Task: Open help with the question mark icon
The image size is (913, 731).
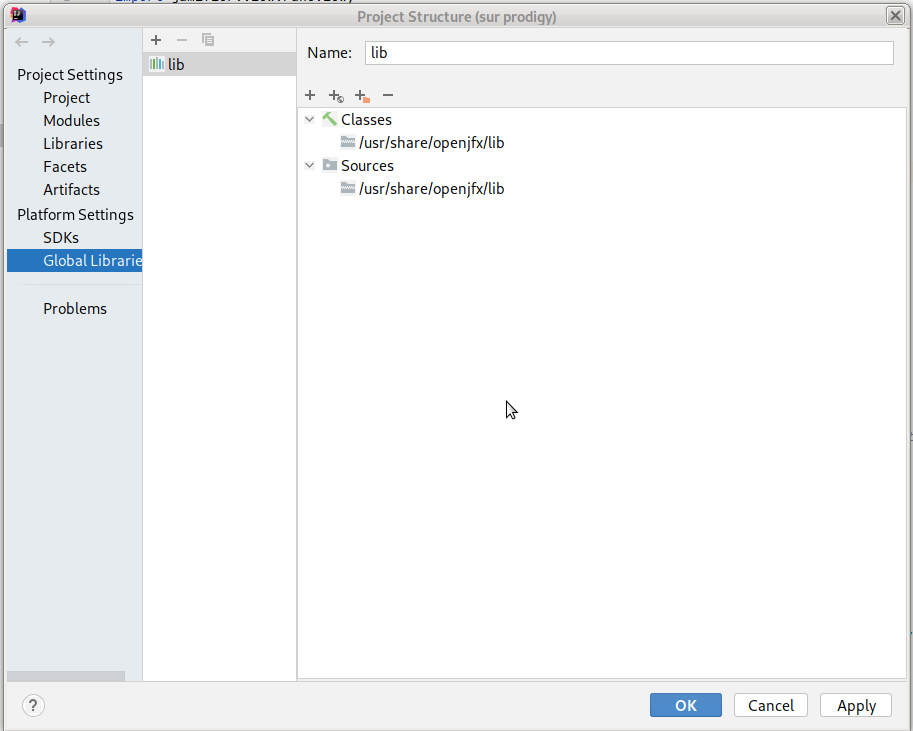Action: tap(33, 706)
